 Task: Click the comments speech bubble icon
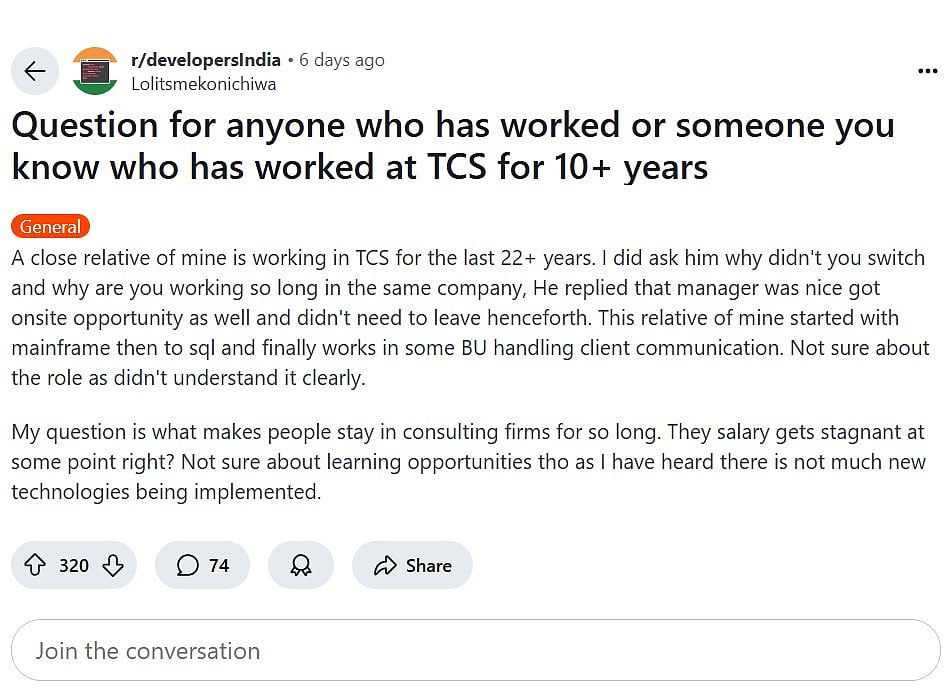click(187, 566)
